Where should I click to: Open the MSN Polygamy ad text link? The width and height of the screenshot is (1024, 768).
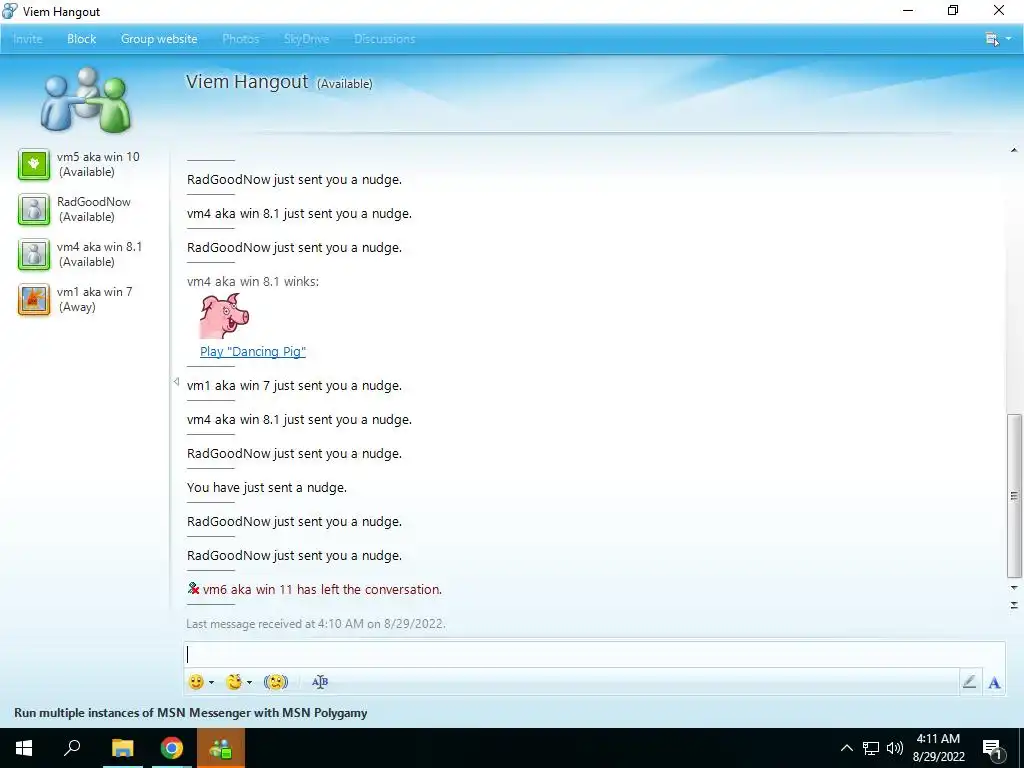(x=191, y=712)
